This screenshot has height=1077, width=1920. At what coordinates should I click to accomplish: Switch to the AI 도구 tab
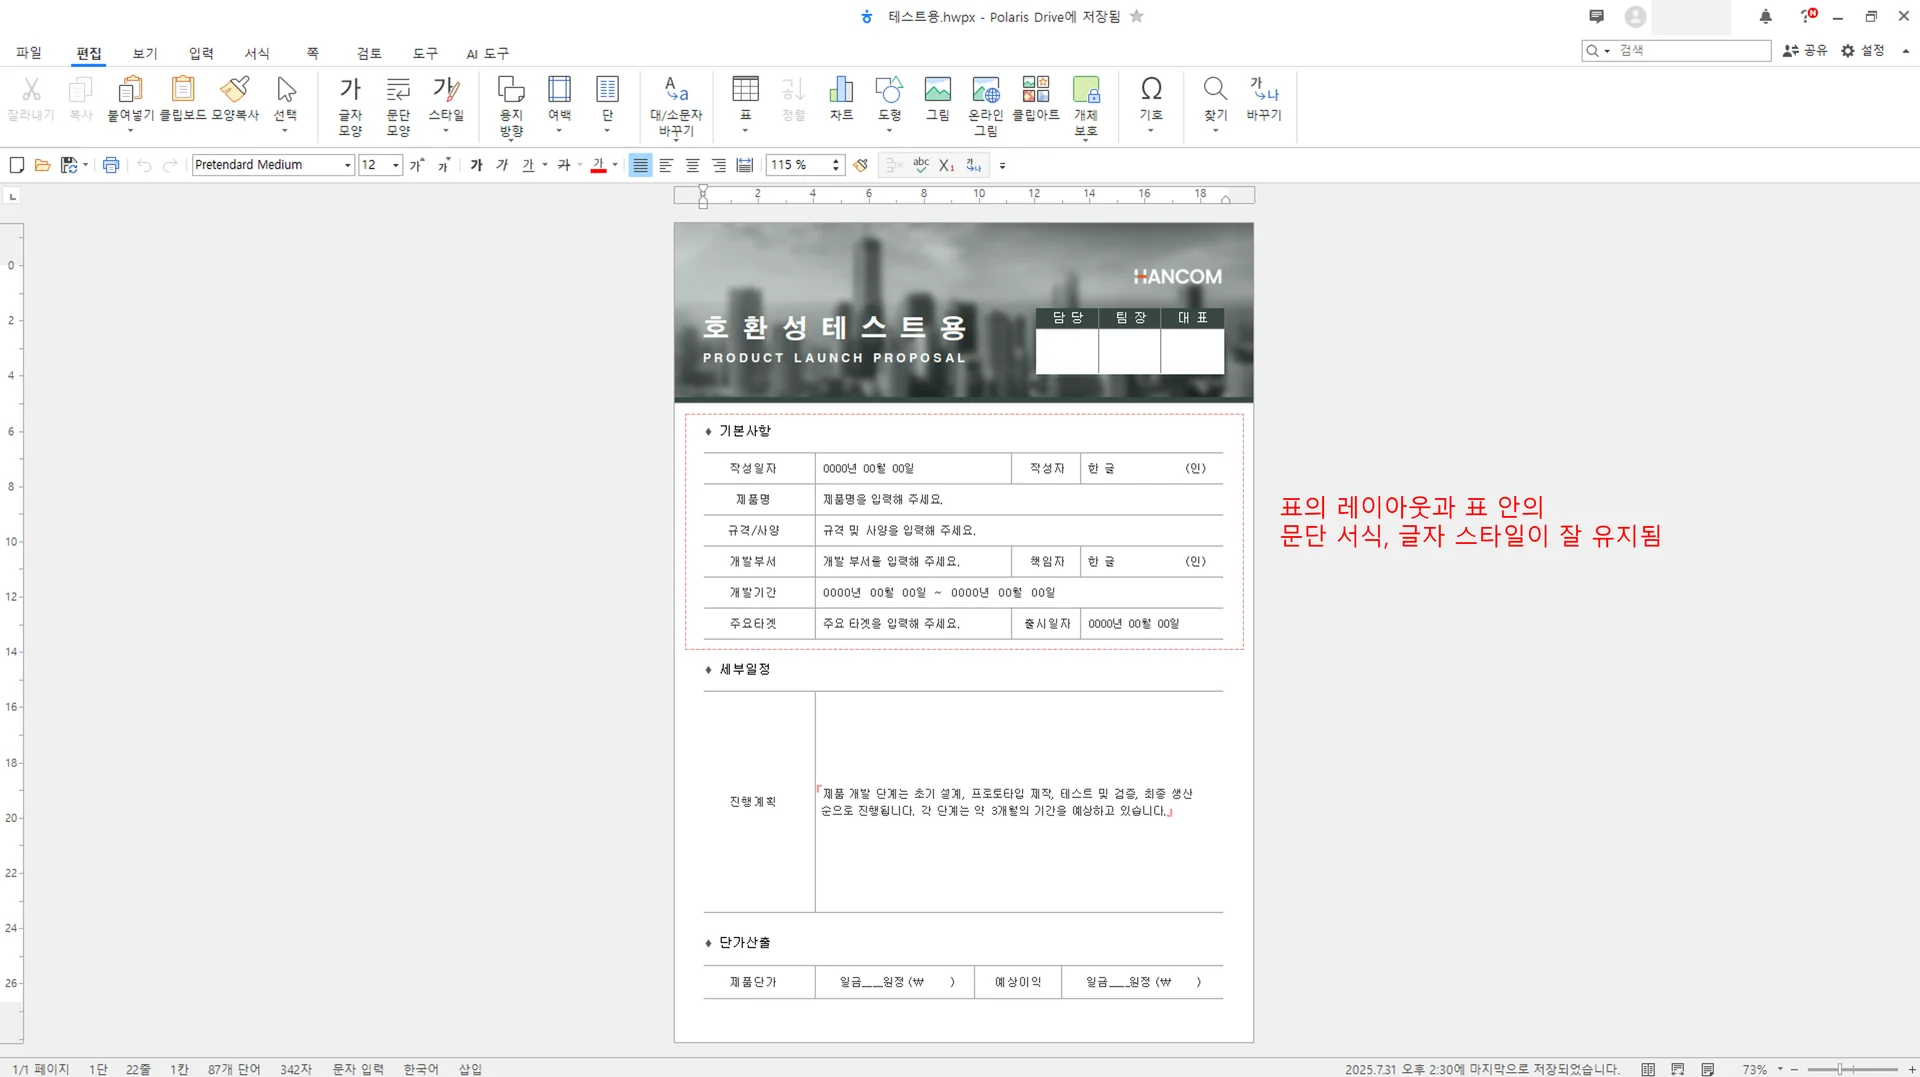(486, 54)
